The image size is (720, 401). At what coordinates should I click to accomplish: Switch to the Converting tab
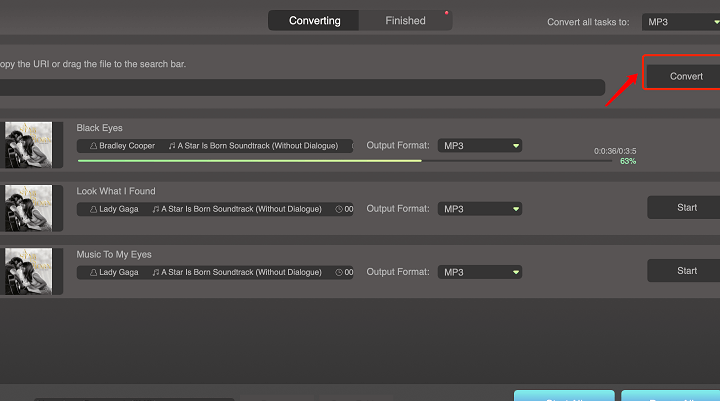(x=314, y=20)
